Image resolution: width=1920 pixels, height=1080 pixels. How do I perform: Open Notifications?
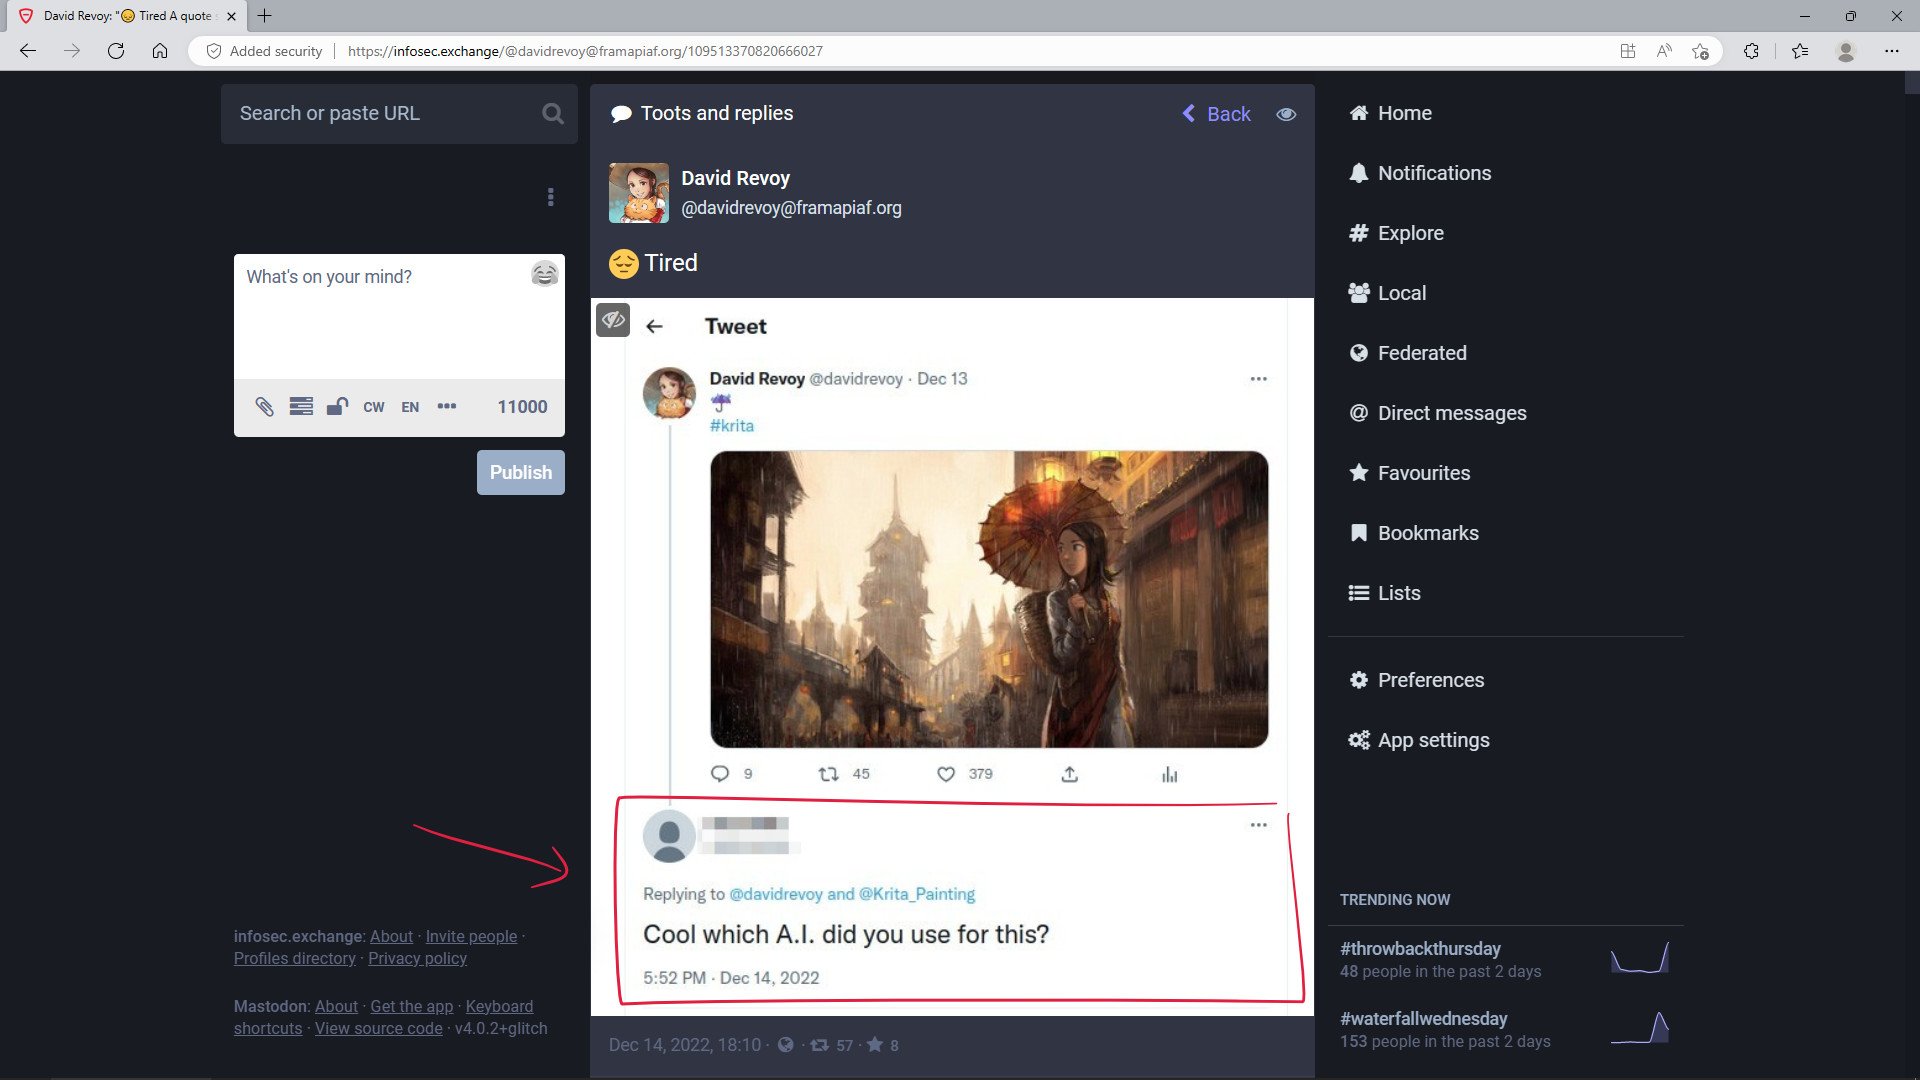(x=1420, y=174)
